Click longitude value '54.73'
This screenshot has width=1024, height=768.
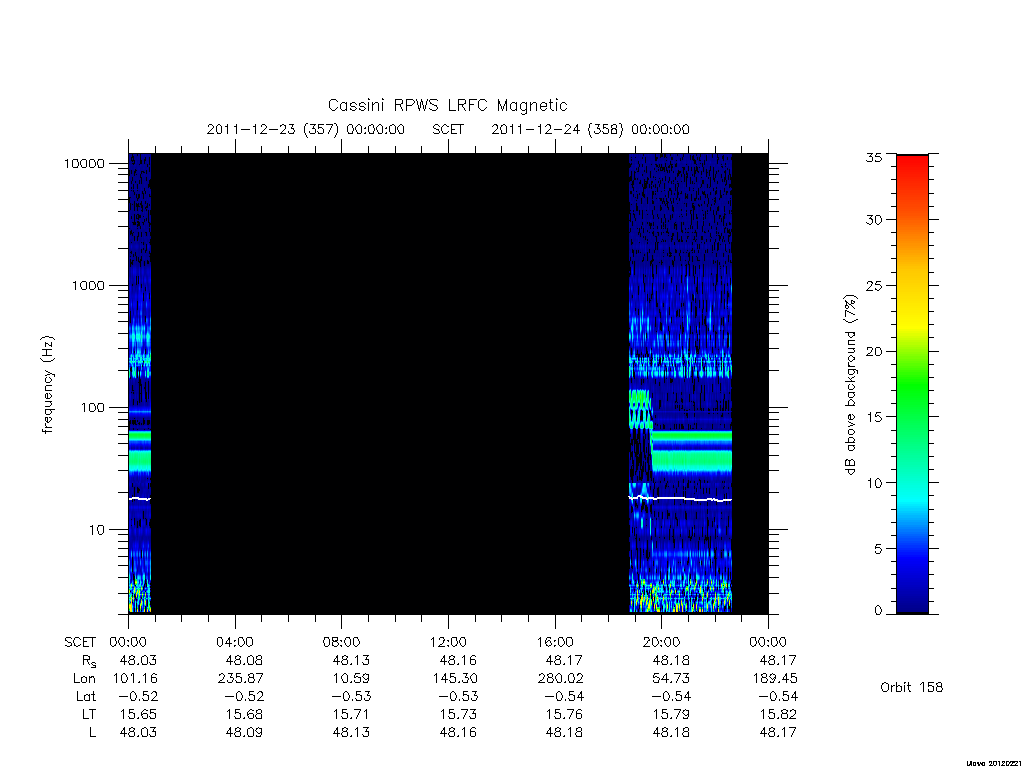[x=671, y=678]
